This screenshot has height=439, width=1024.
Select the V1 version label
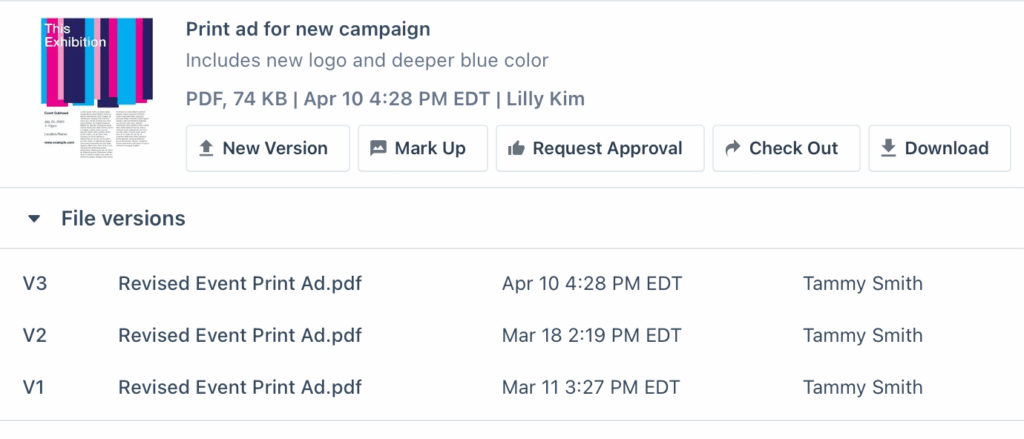click(x=33, y=387)
